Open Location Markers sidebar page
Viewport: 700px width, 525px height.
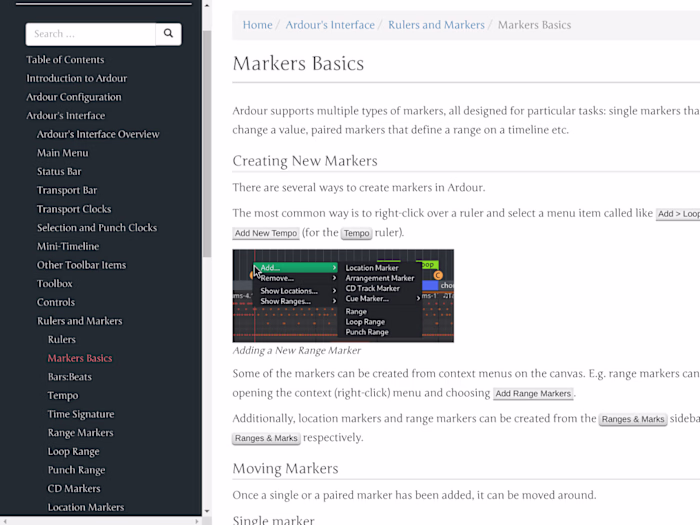click(86, 508)
